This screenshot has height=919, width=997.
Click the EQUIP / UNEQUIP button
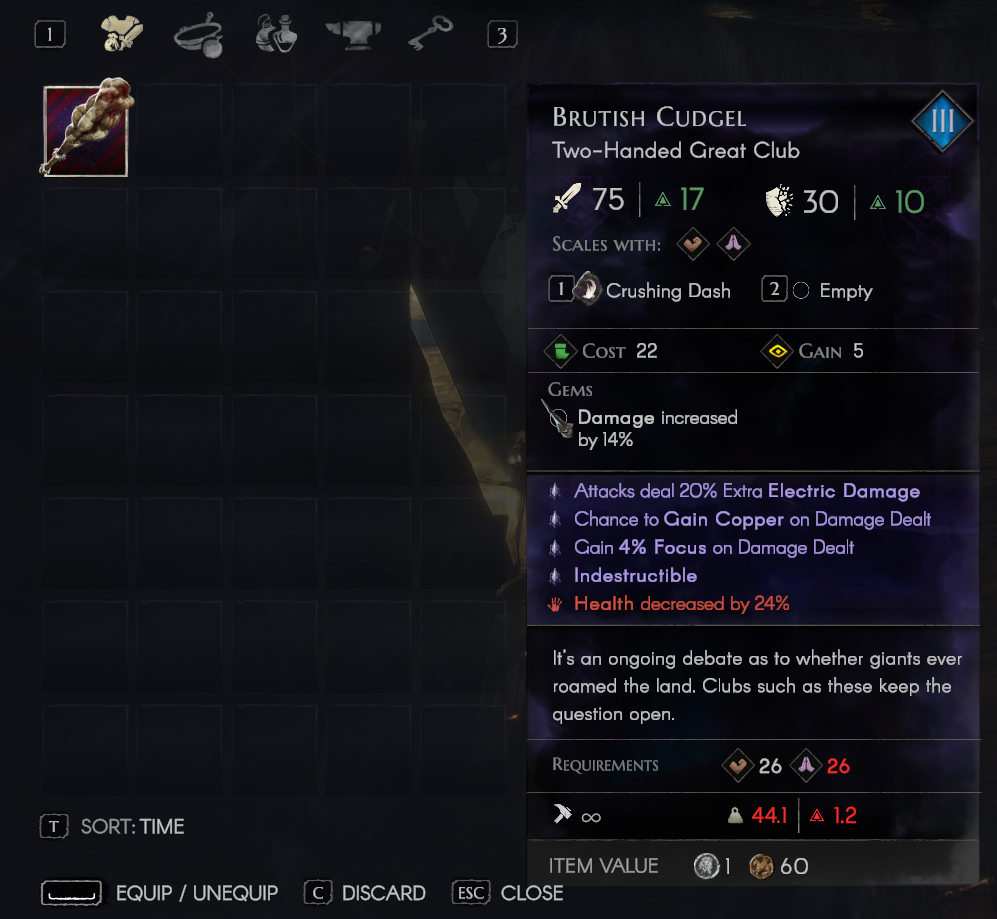160,893
